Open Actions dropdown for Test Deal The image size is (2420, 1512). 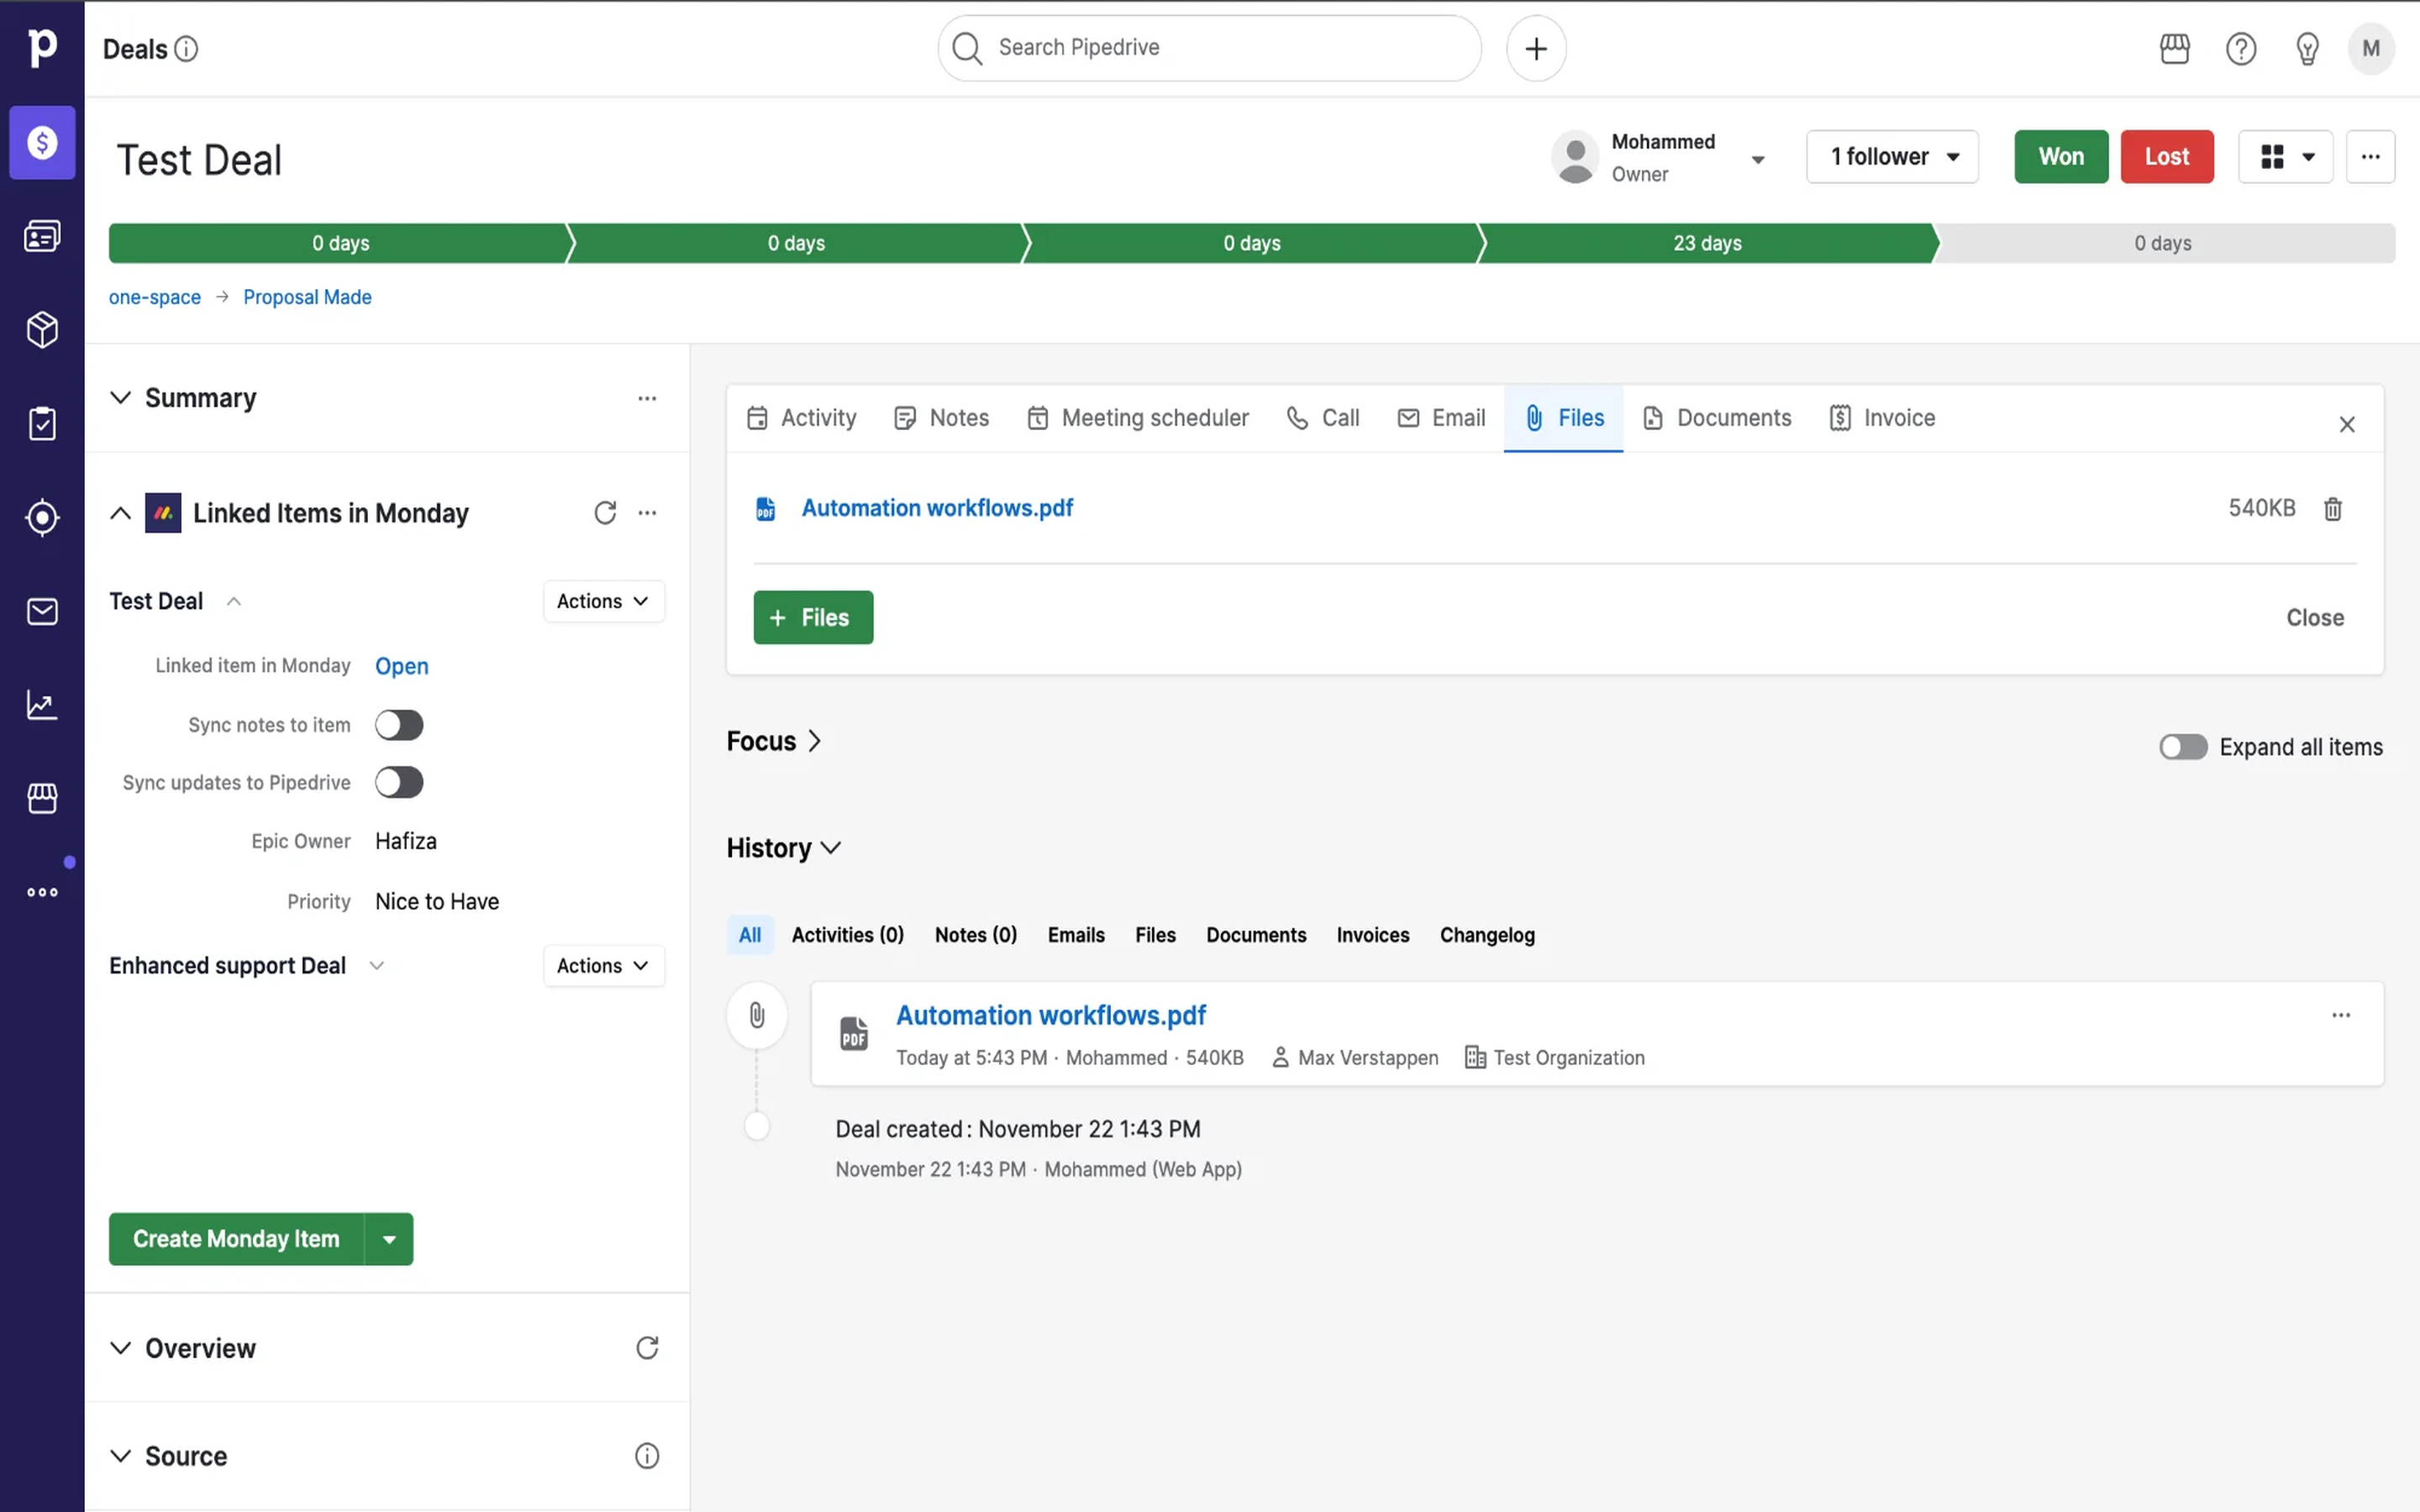603,601
